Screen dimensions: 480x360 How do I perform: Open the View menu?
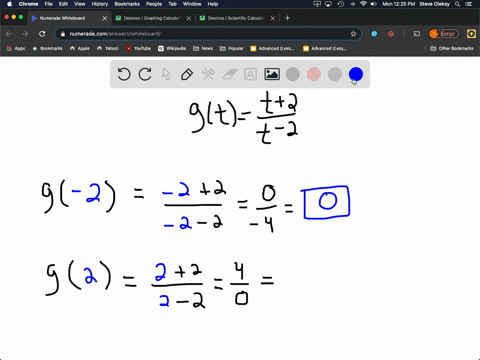80,4
